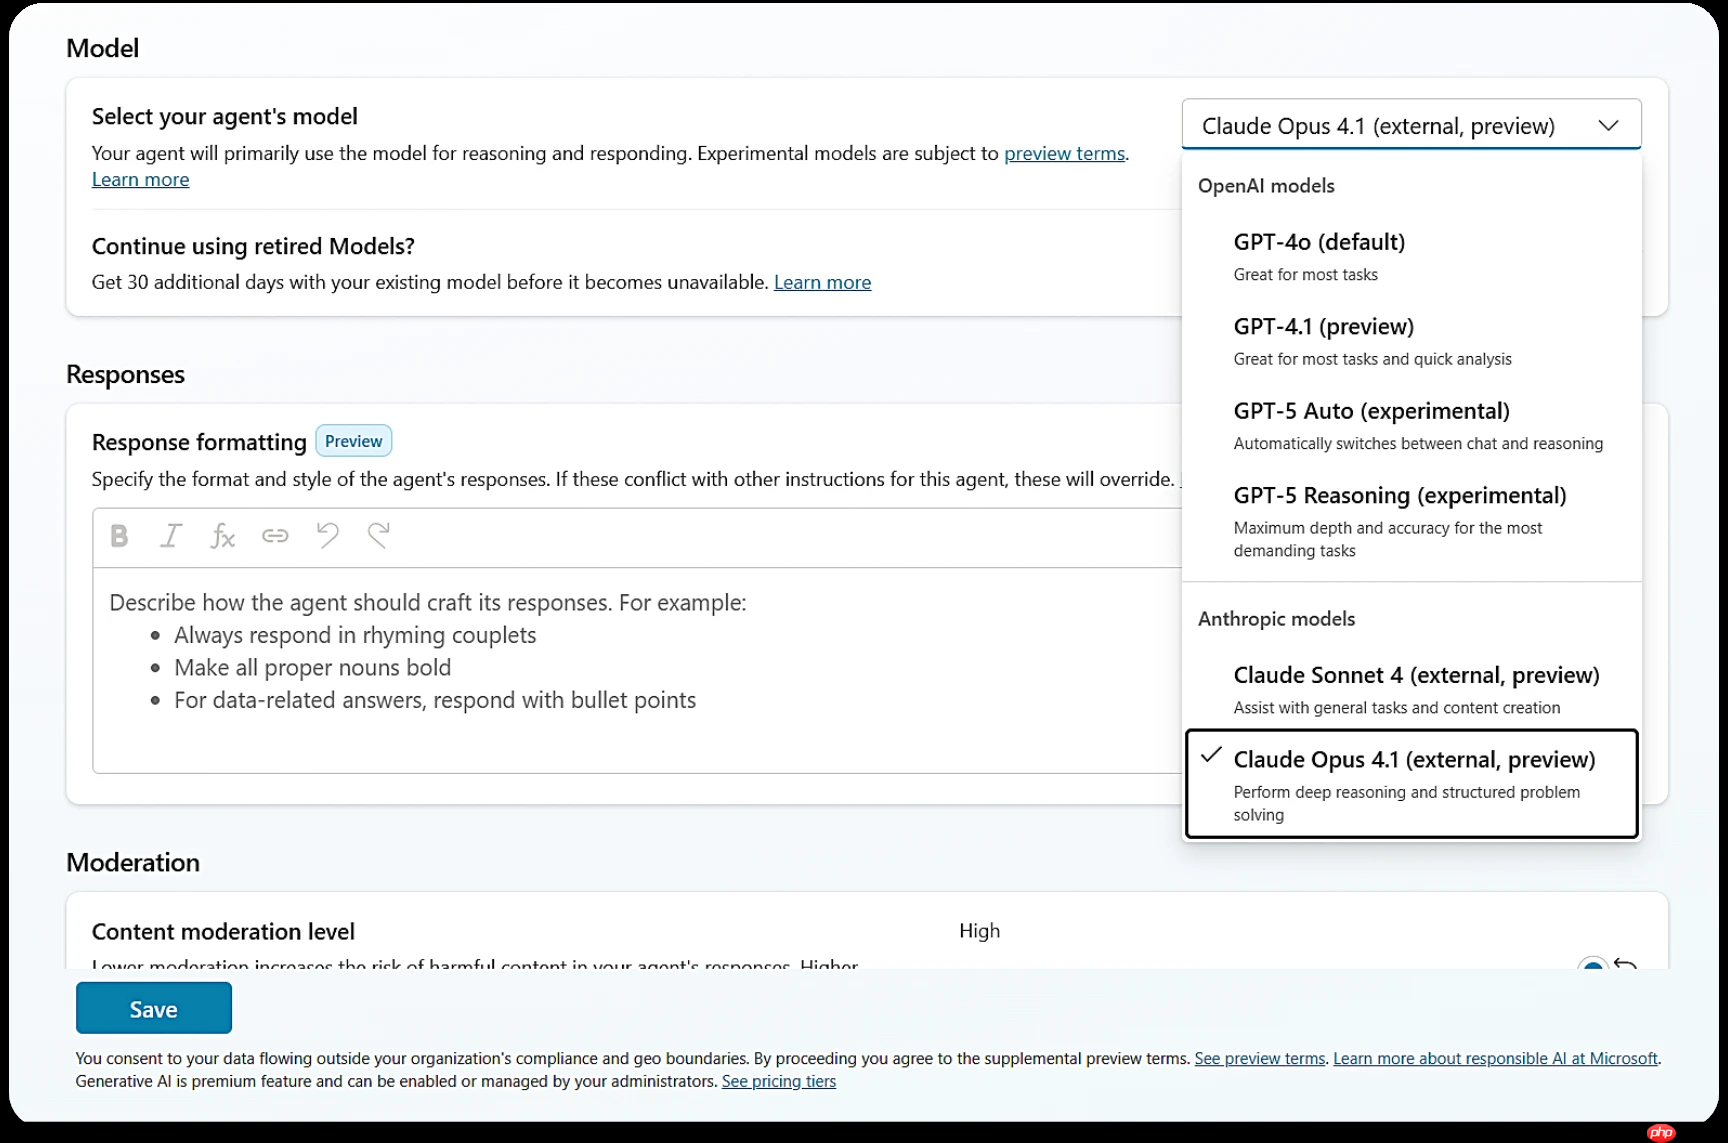Click the Save button
Screen dimensions: 1728x1143
(154, 1008)
